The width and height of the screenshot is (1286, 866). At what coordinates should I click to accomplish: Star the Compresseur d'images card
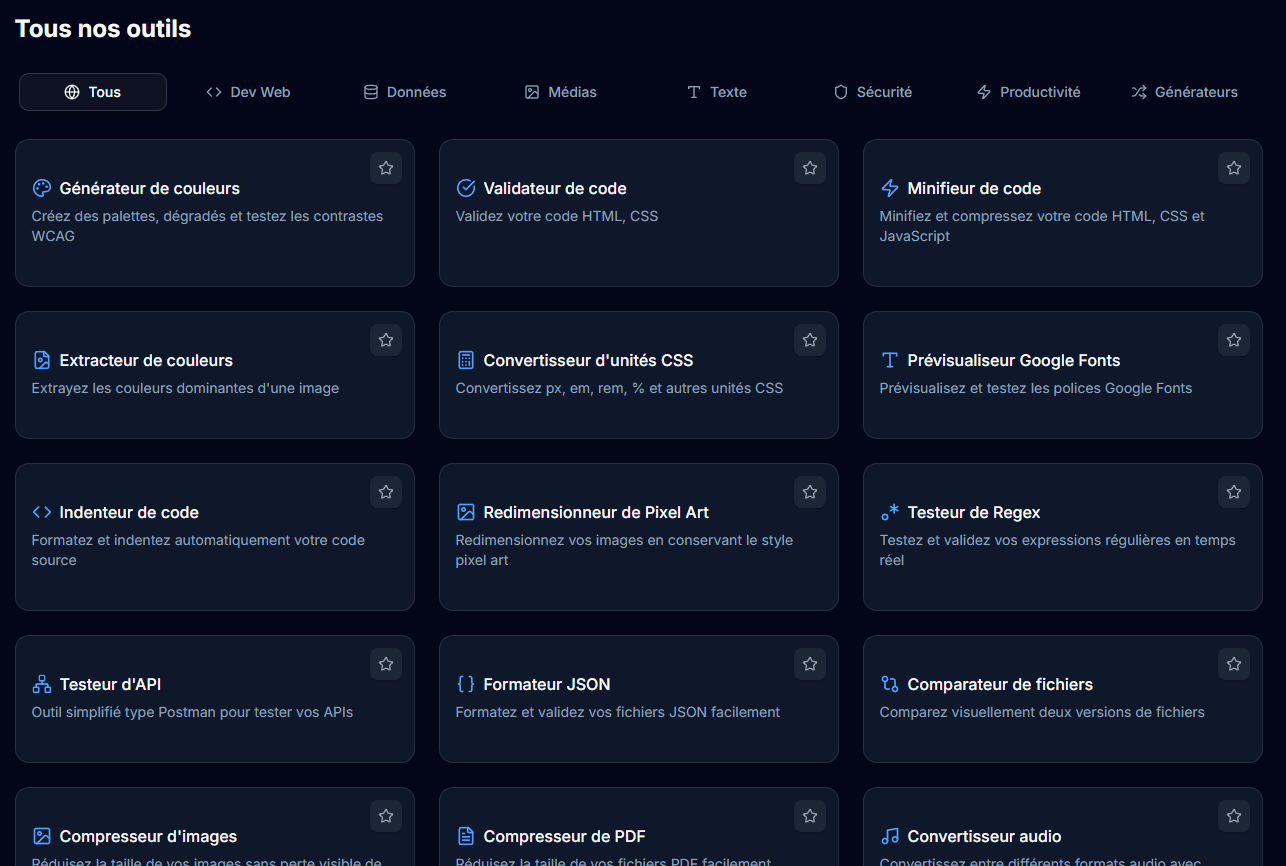(x=386, y=816)
